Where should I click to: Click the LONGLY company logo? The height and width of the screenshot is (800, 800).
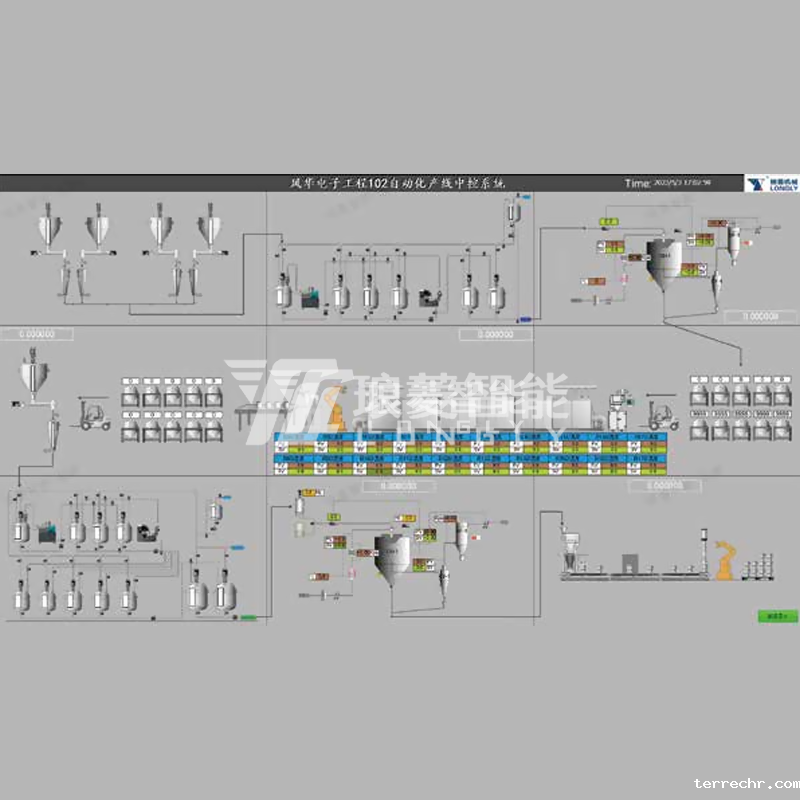tap(769, 183)
